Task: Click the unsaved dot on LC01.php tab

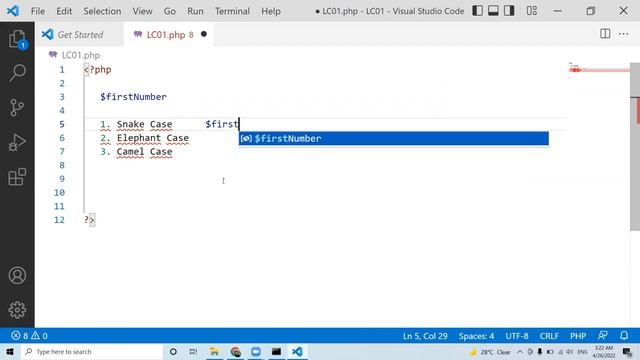Action: [x=204, y=34]
